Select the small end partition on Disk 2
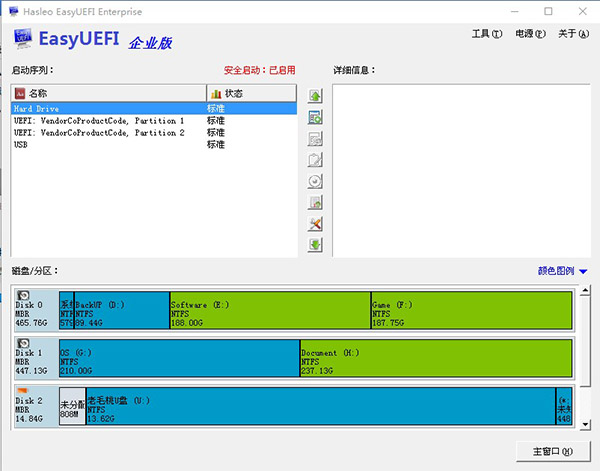This screenshot has width=600, height=471. tap(564, 406)
